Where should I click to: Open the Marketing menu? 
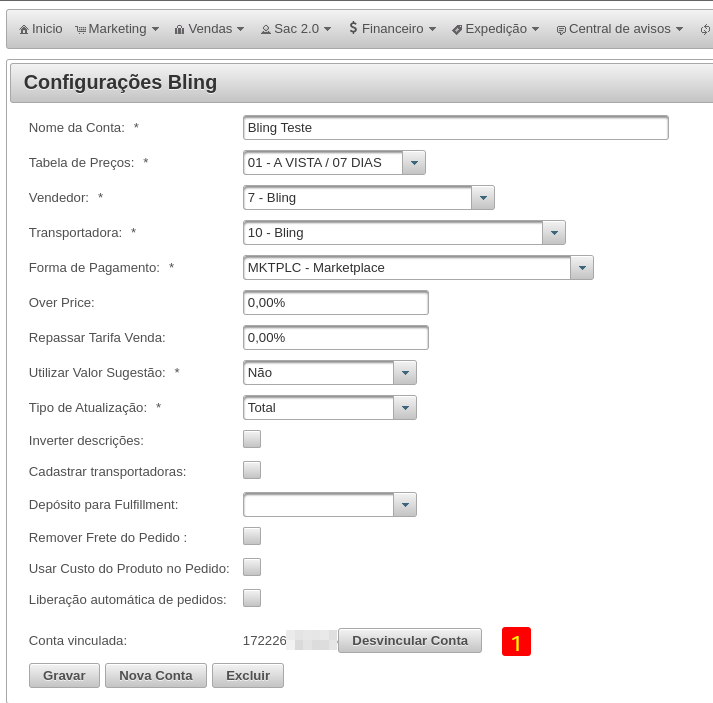[x=117, y=29]
